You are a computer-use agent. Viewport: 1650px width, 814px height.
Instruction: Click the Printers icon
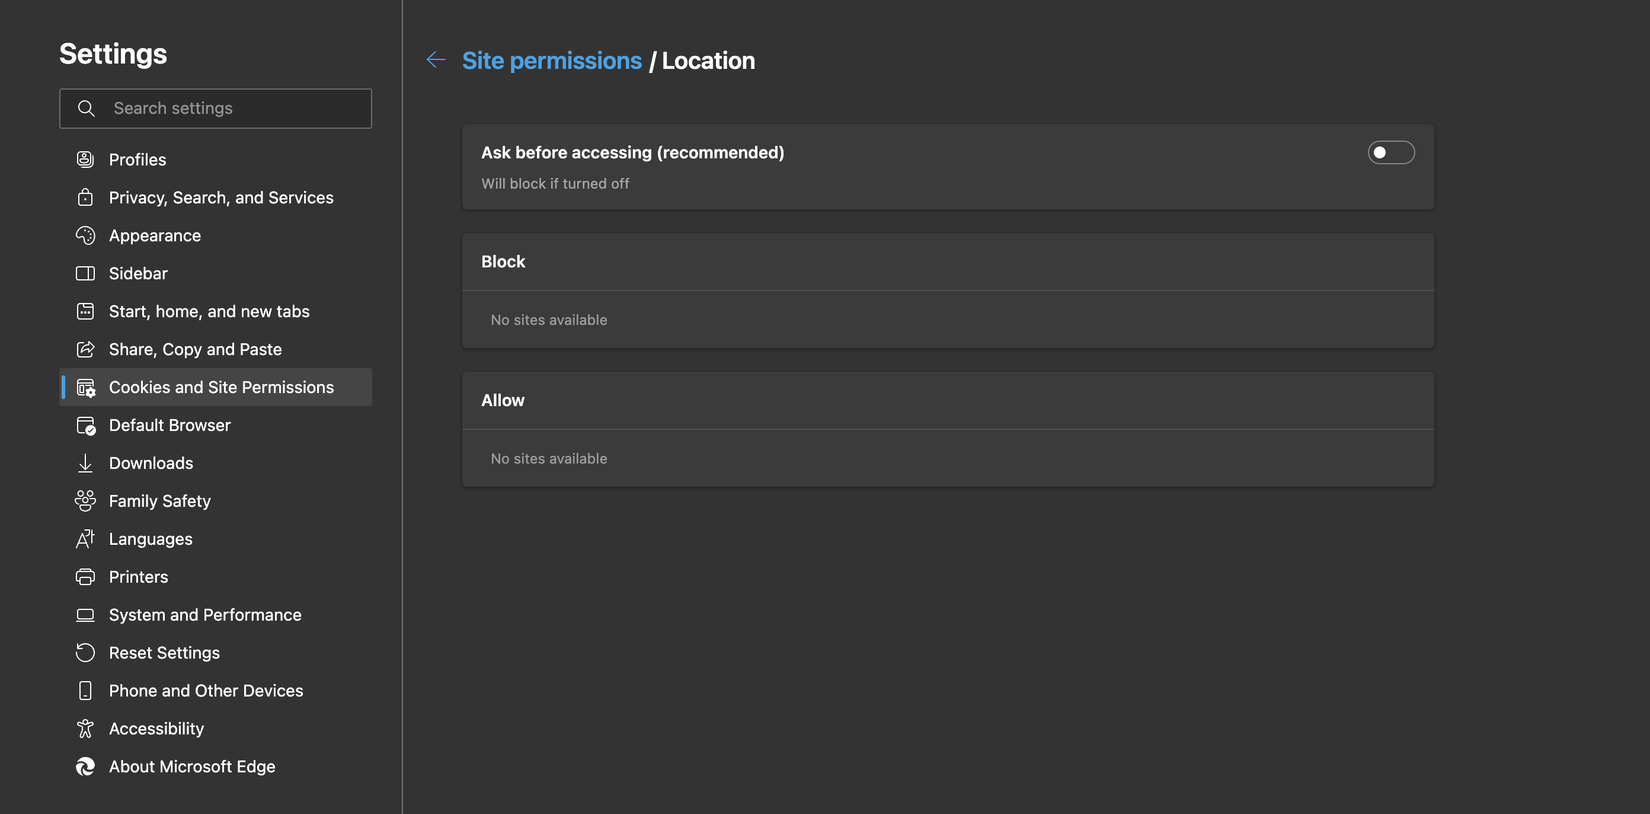85,577
